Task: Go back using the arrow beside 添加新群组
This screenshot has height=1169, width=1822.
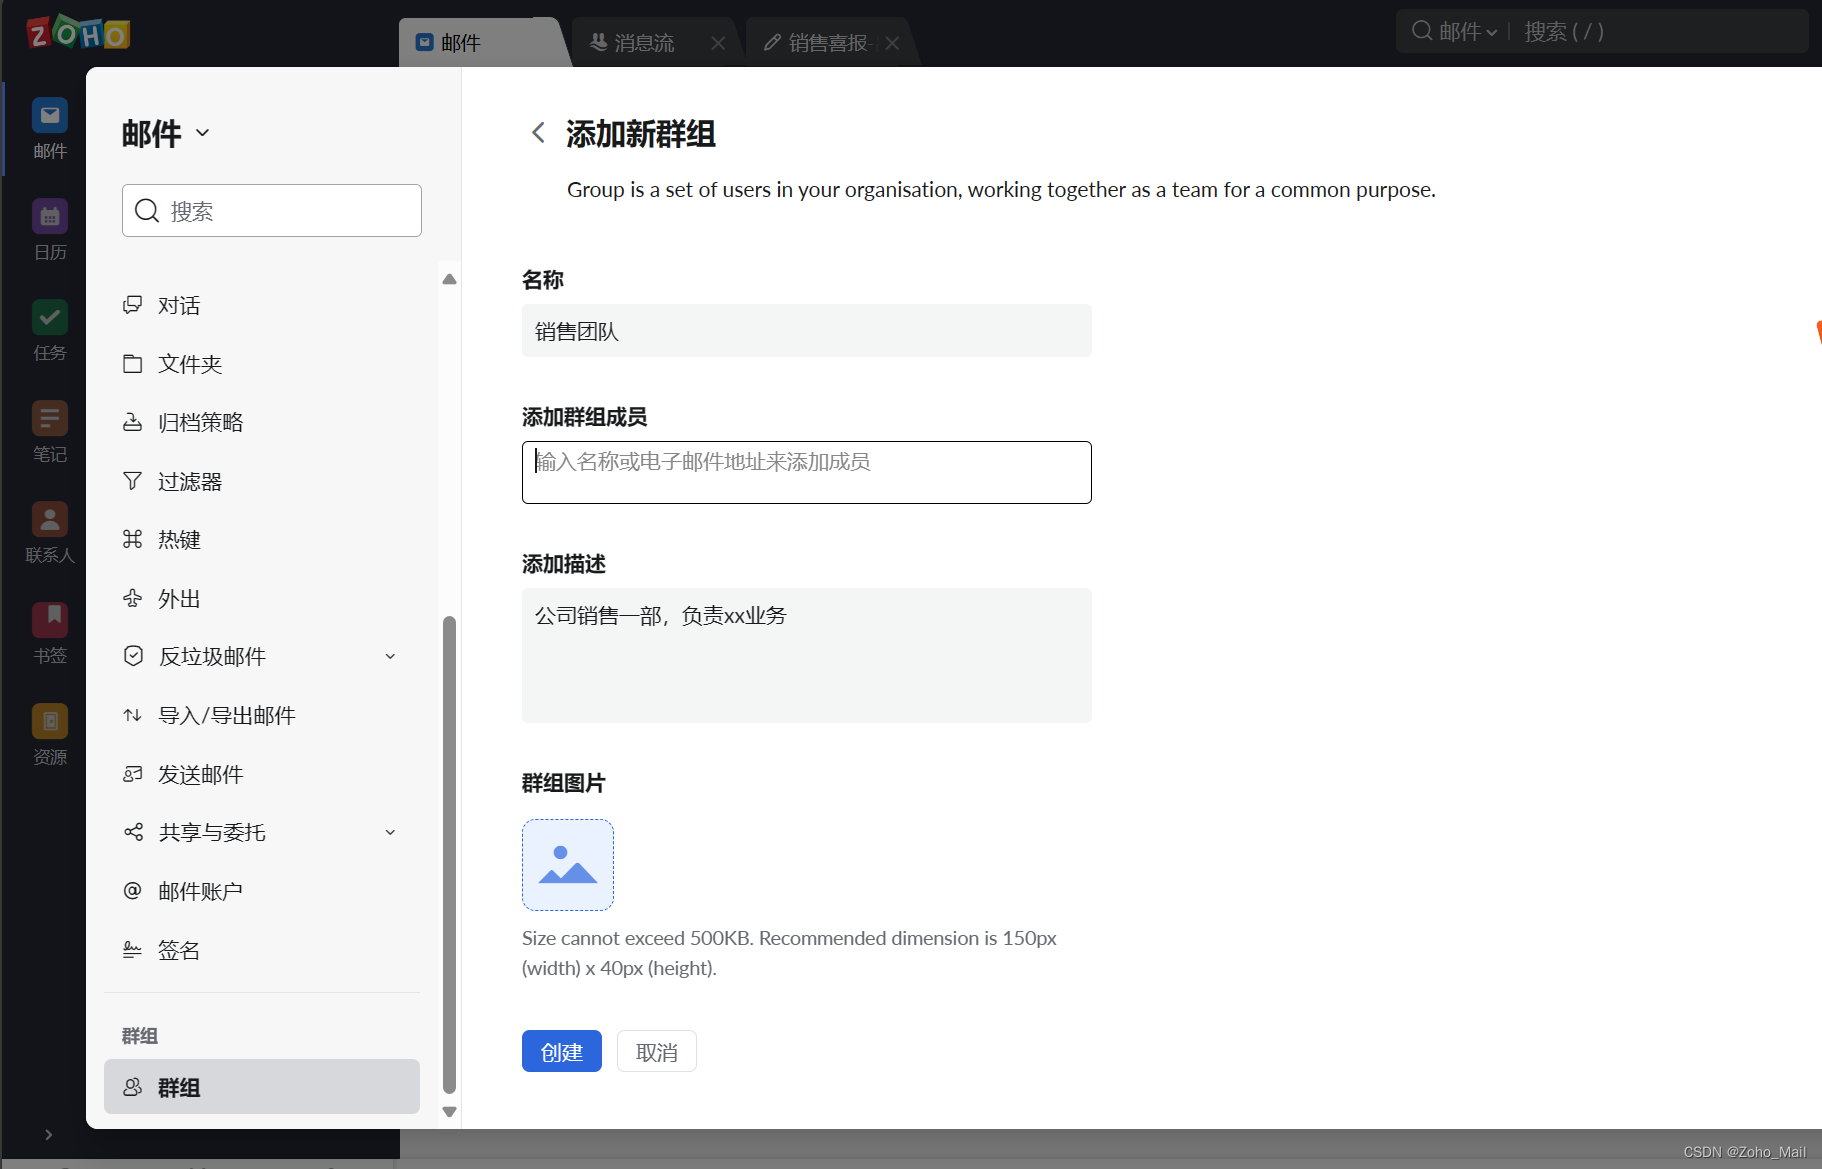Action: [x=538, y=133]
